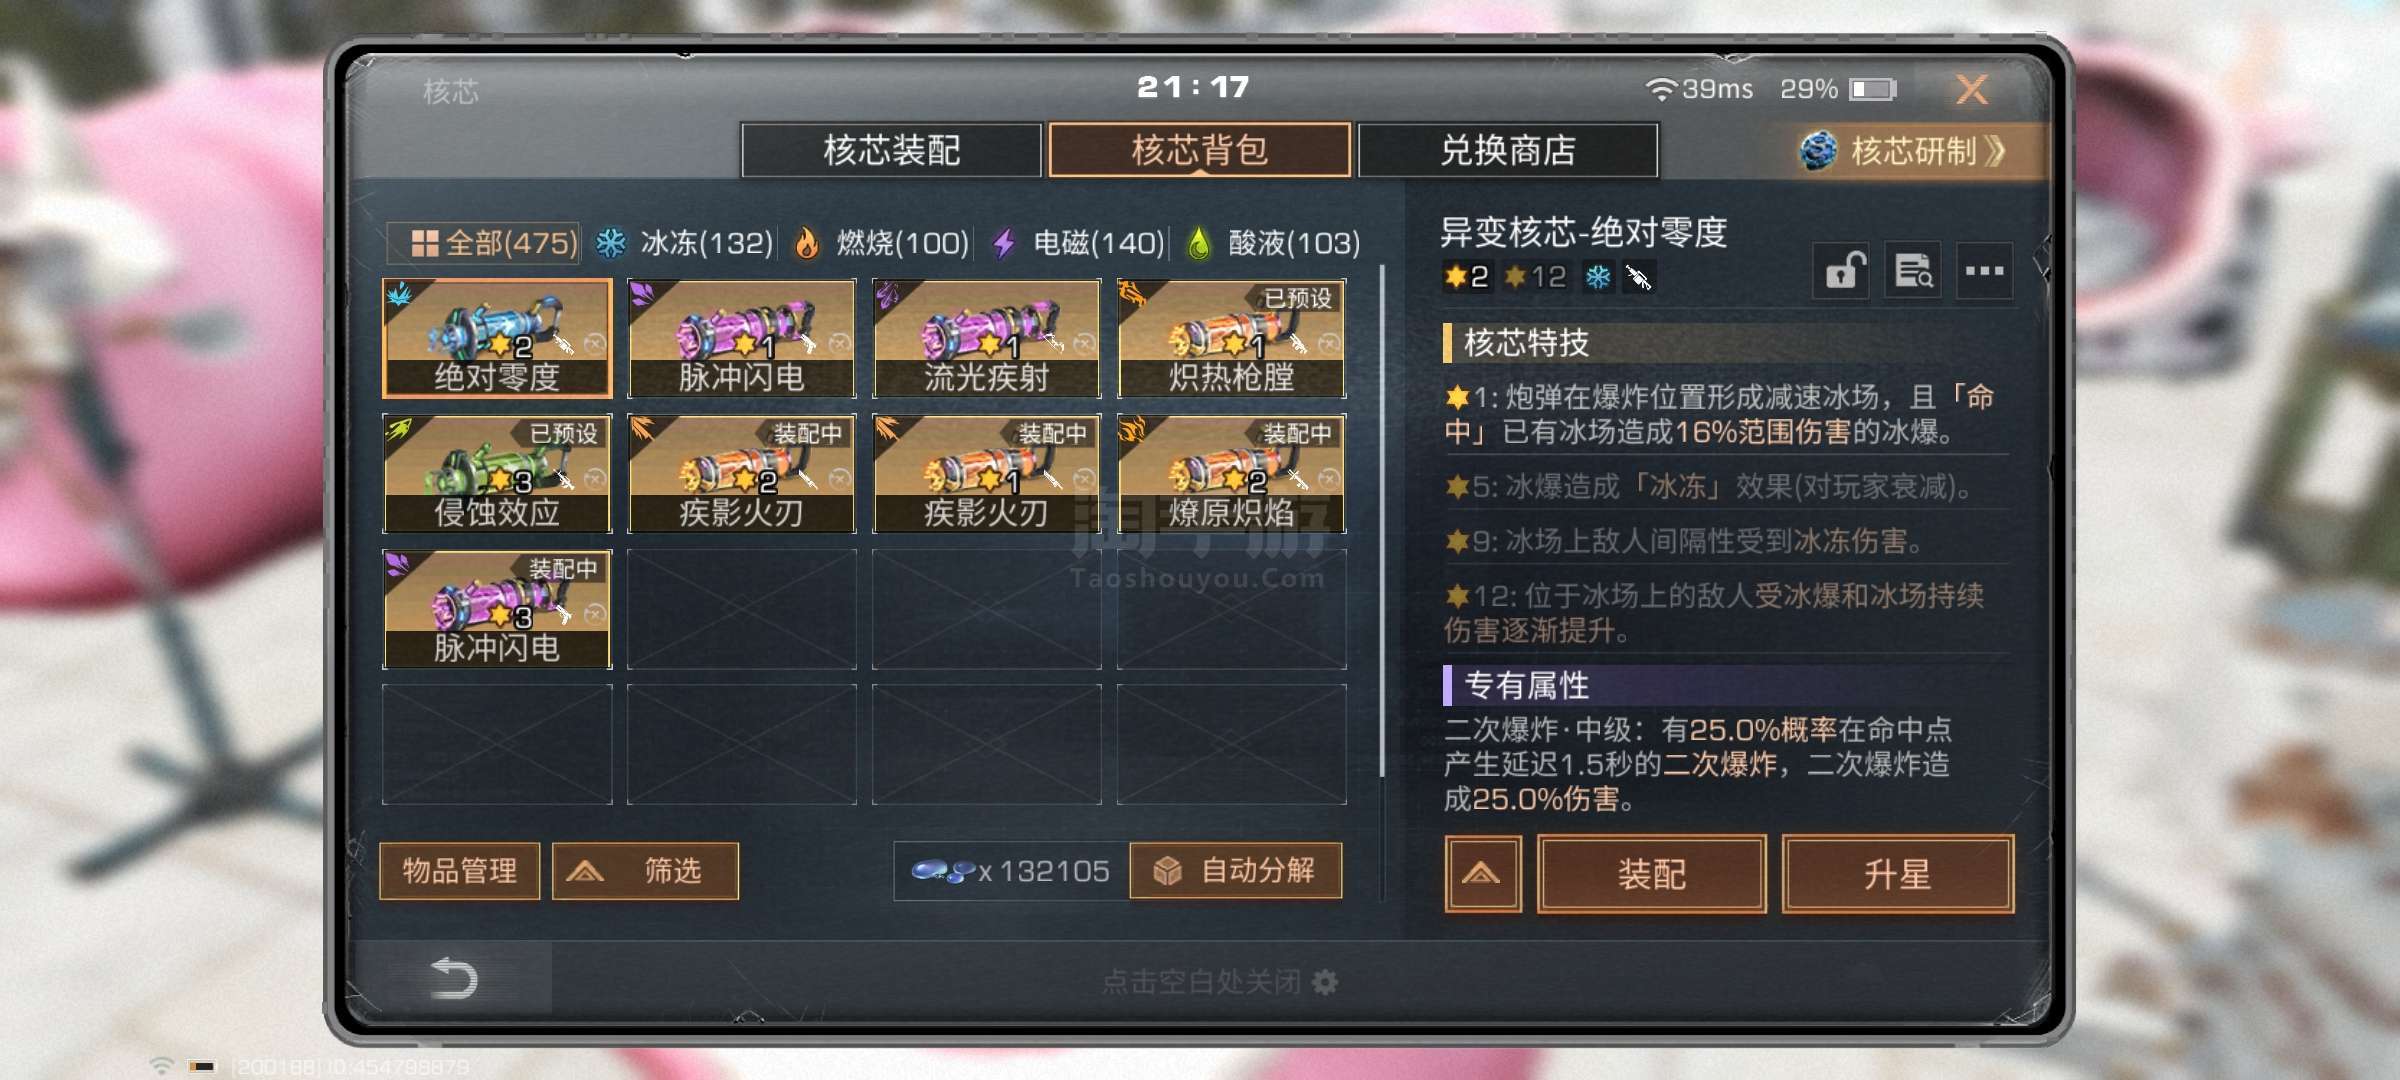The width and height of the screenshot is (2400, 1080).
Task: Switch to the 核芯装配 tab
Action: click(892, 150)
